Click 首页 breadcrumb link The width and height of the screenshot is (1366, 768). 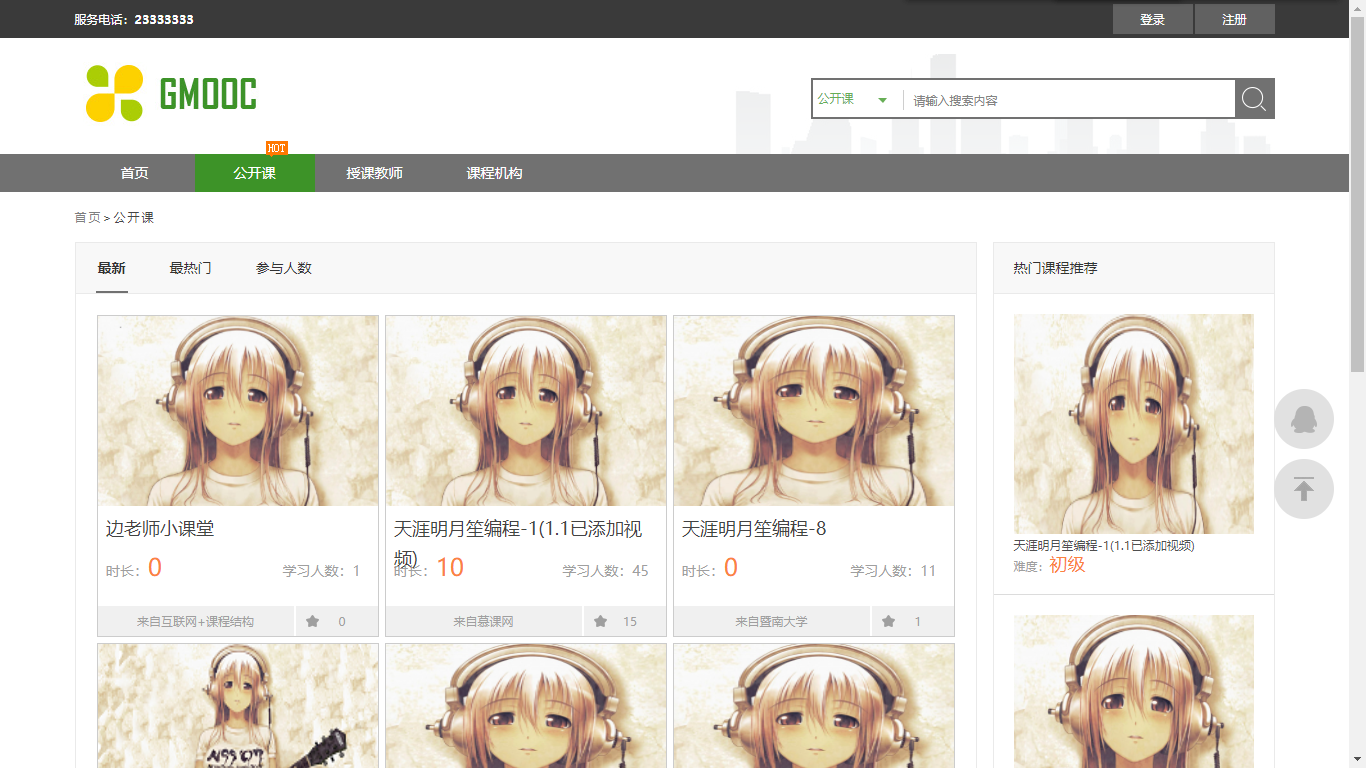[87, 217]
